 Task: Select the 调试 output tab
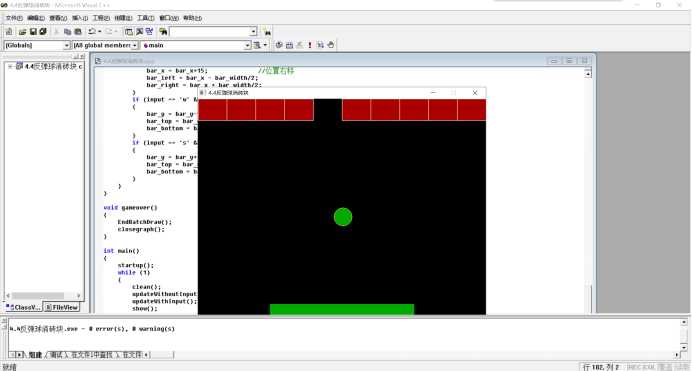tap(56, 355)
